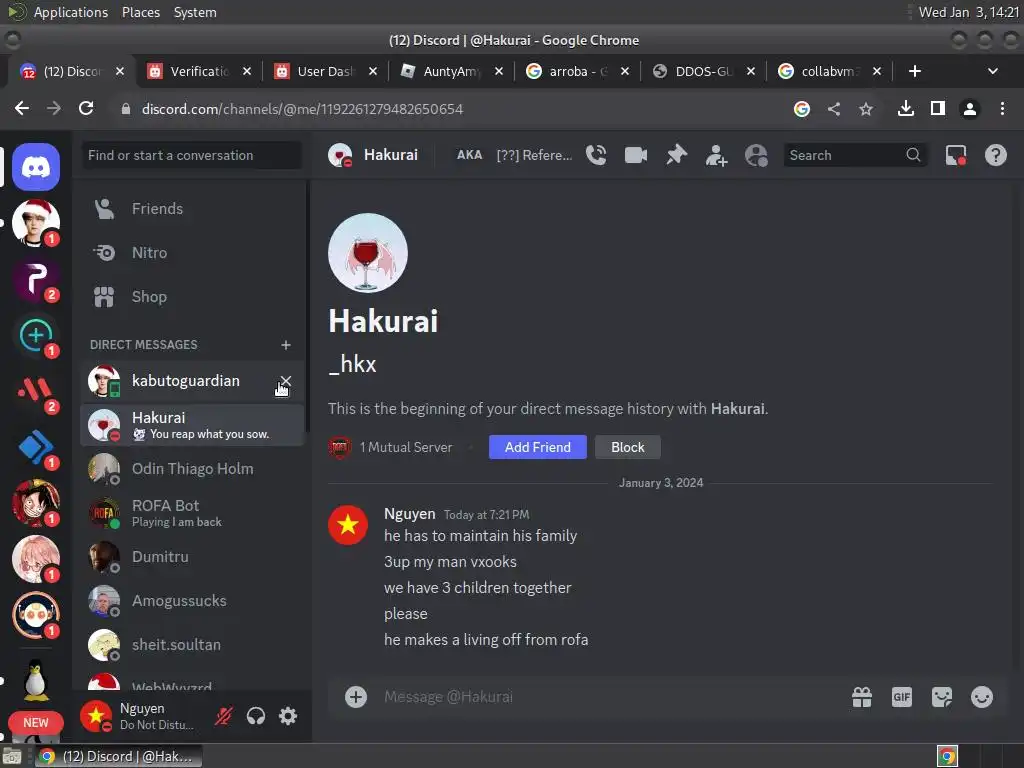Screen dimensions: 1024x768
Task: Open Discord home direct messages button
Action: (x=36, y=167)
